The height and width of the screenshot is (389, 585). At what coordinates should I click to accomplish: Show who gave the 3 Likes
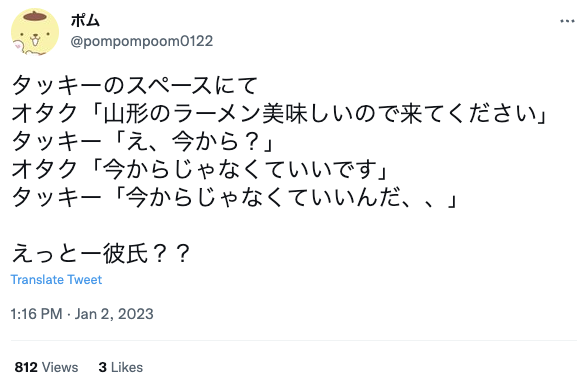[121, 367]
